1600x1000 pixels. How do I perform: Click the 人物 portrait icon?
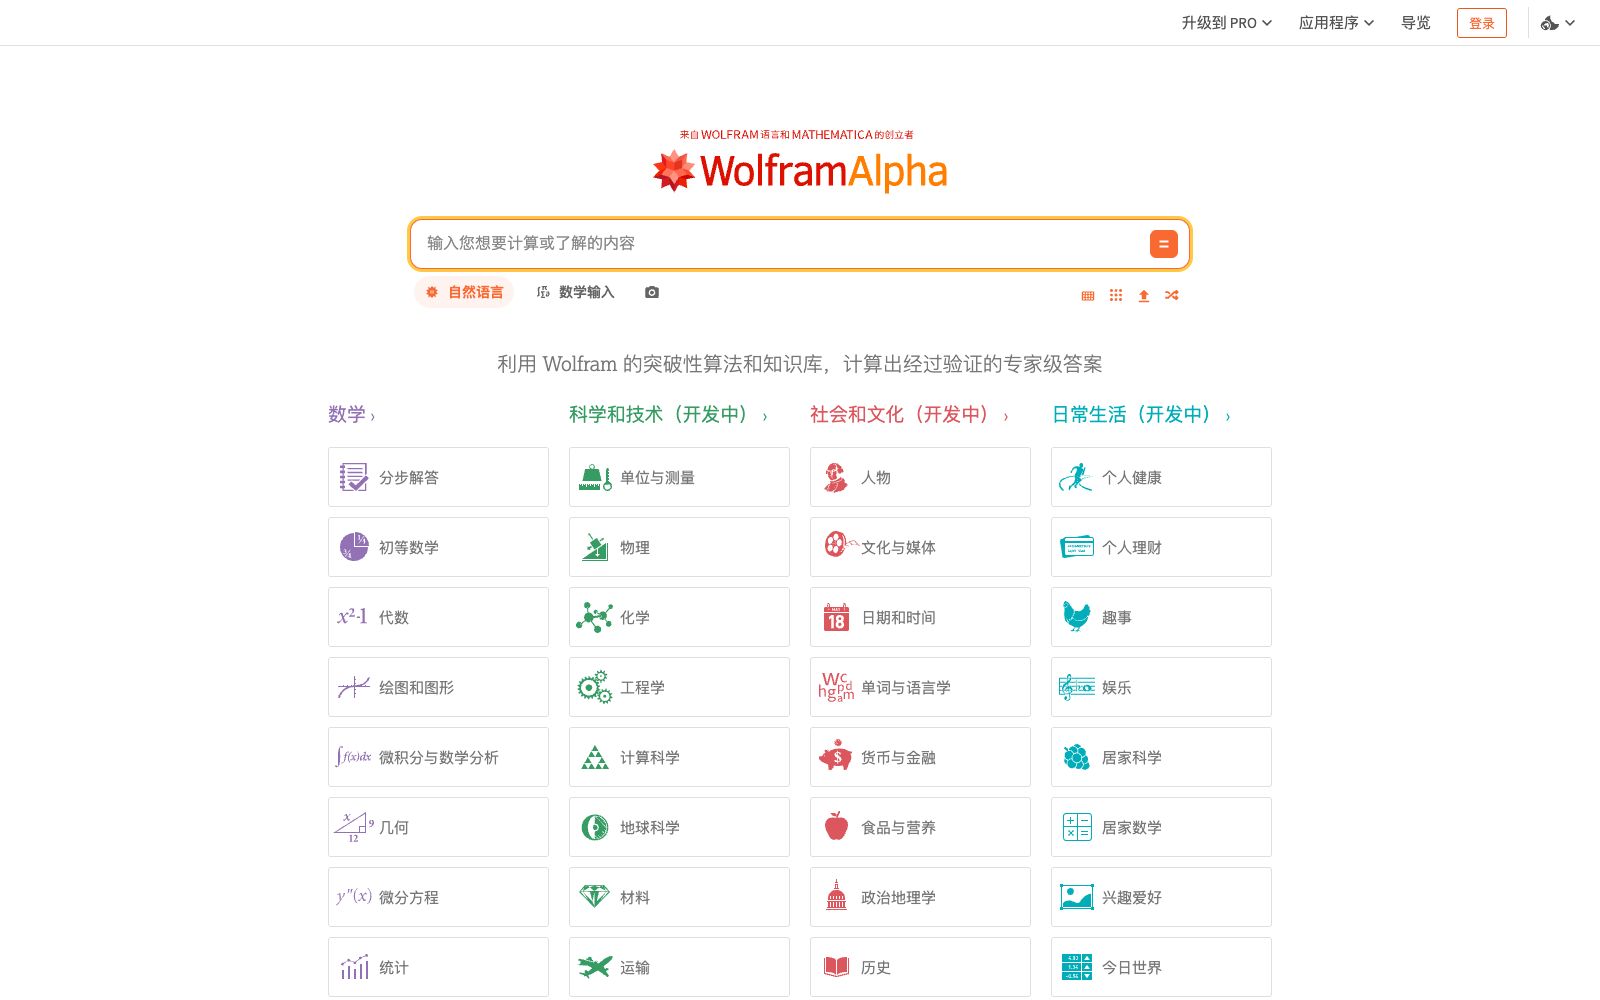pyautogui.click(x=836, y=477)
